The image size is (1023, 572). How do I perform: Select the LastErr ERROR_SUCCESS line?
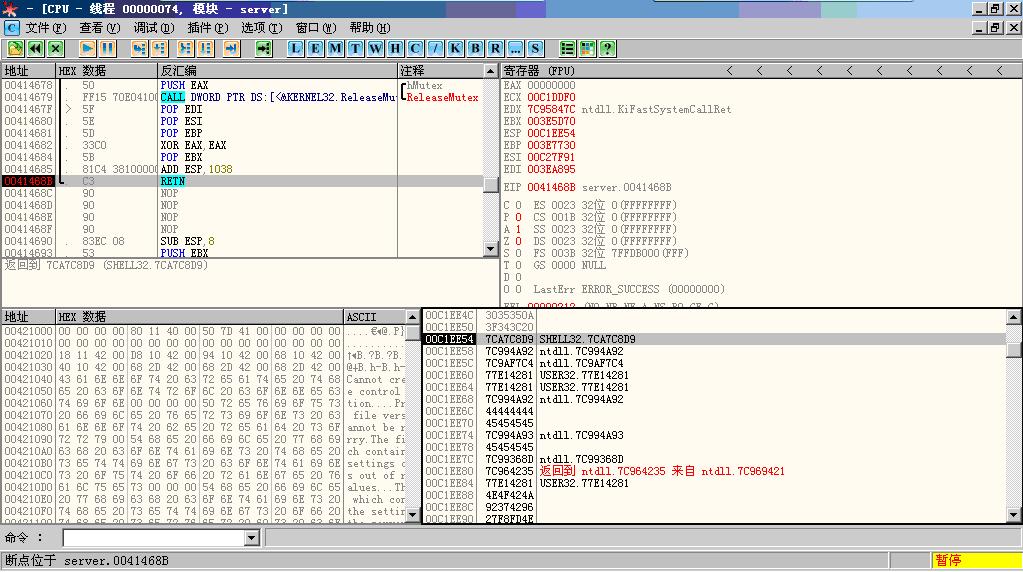(x=629, y=289)
